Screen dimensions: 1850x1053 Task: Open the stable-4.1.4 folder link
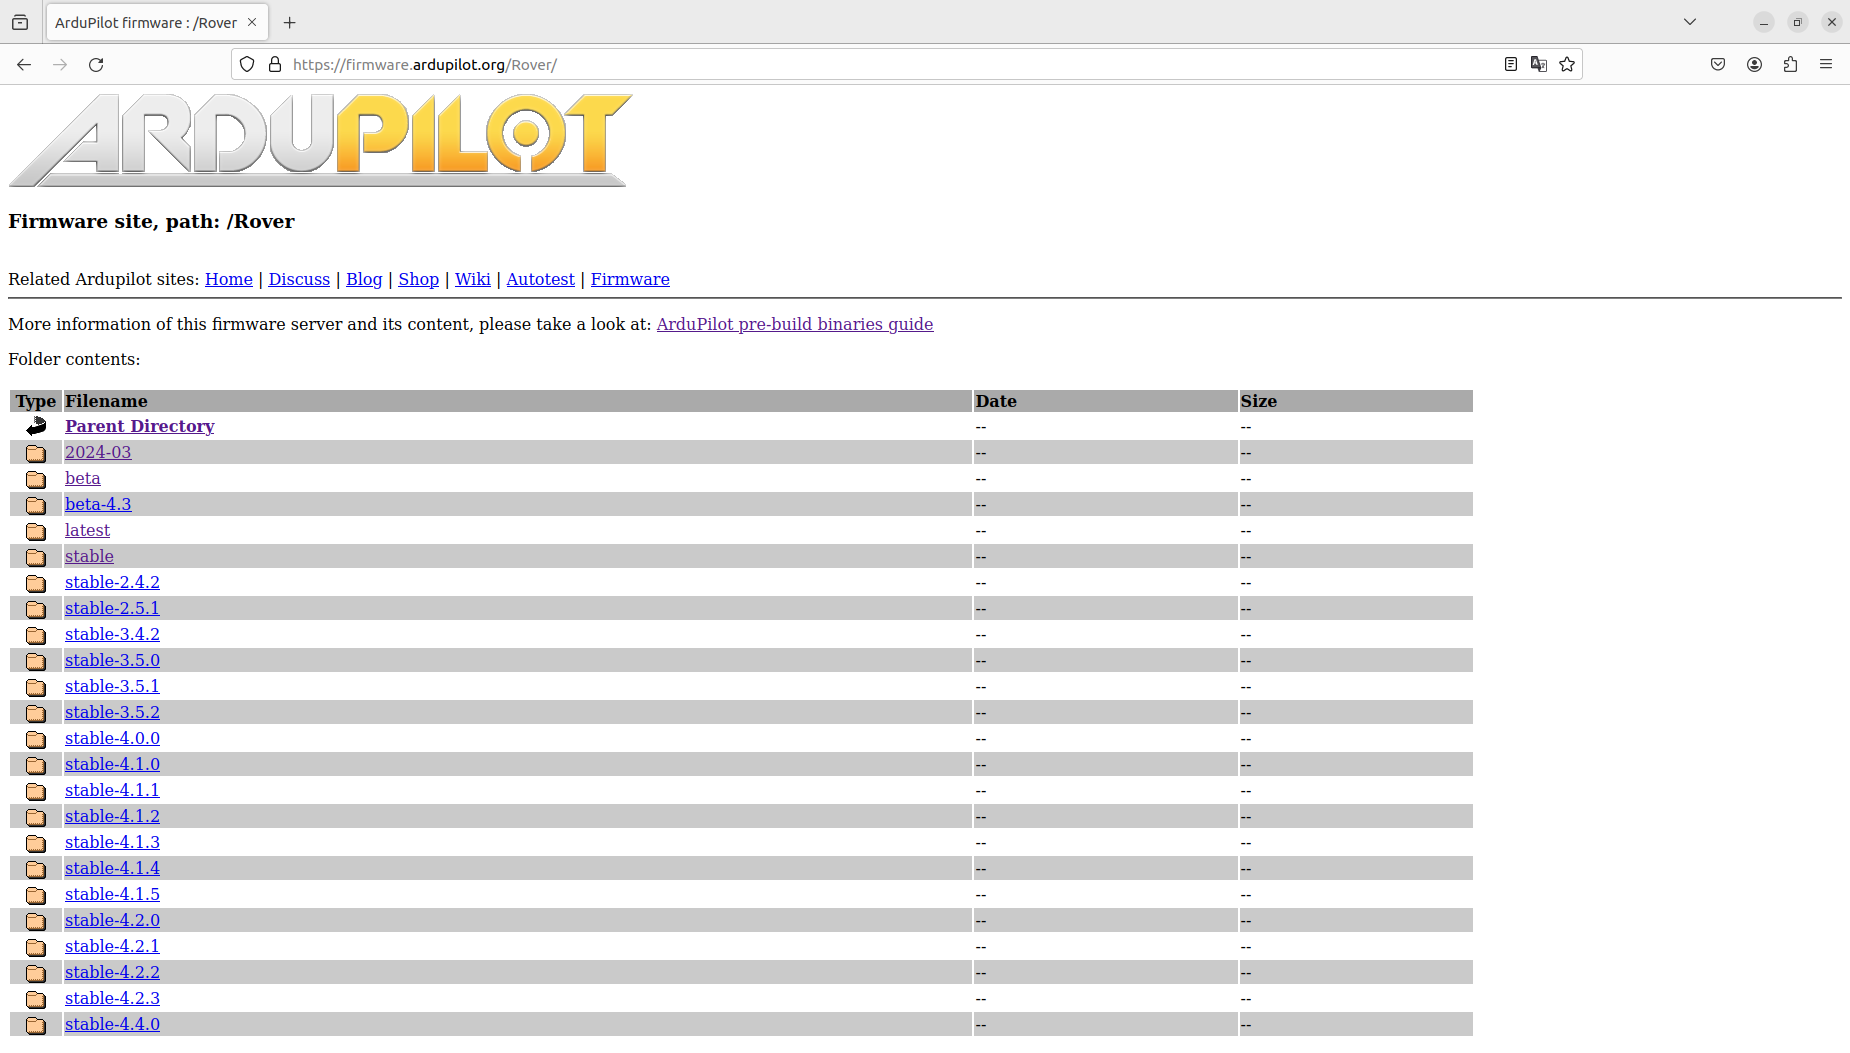click(x=112, y=868)
